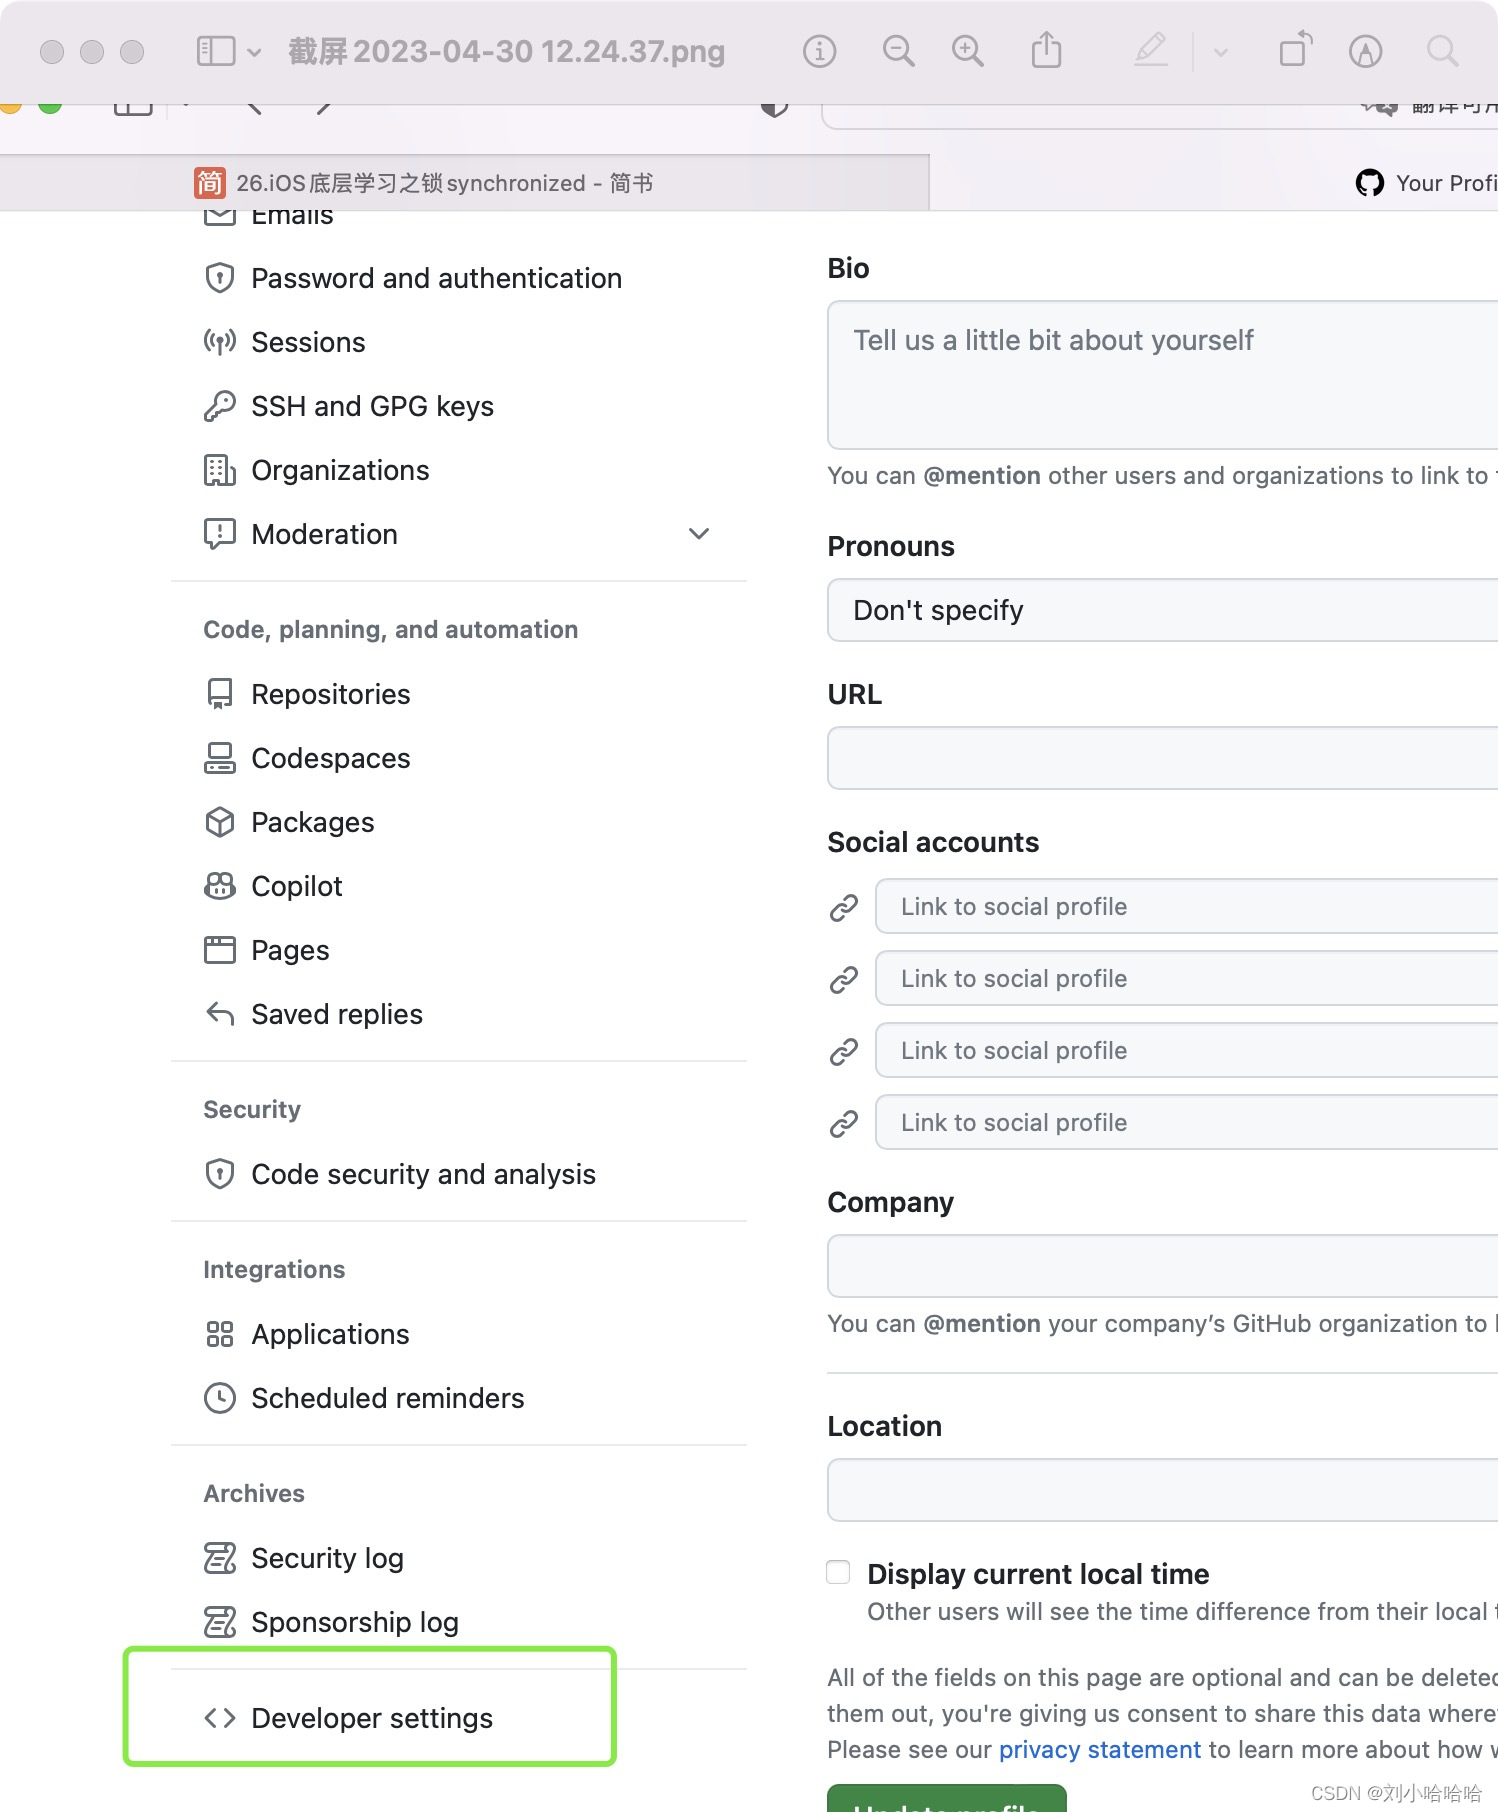1498x1812 pixels.
Task: Click Developer settings
Action: (x=371, y=1718)
